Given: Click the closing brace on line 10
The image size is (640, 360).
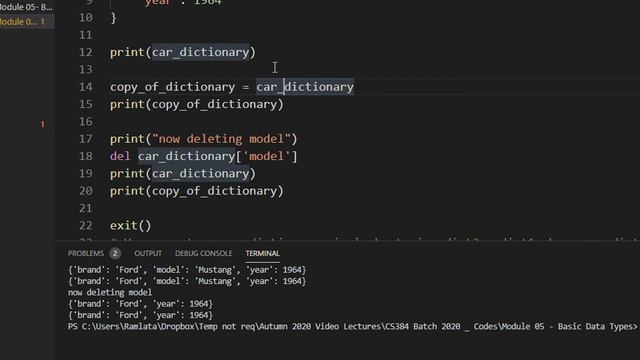Looking at the screenshot, I should 113,18.
